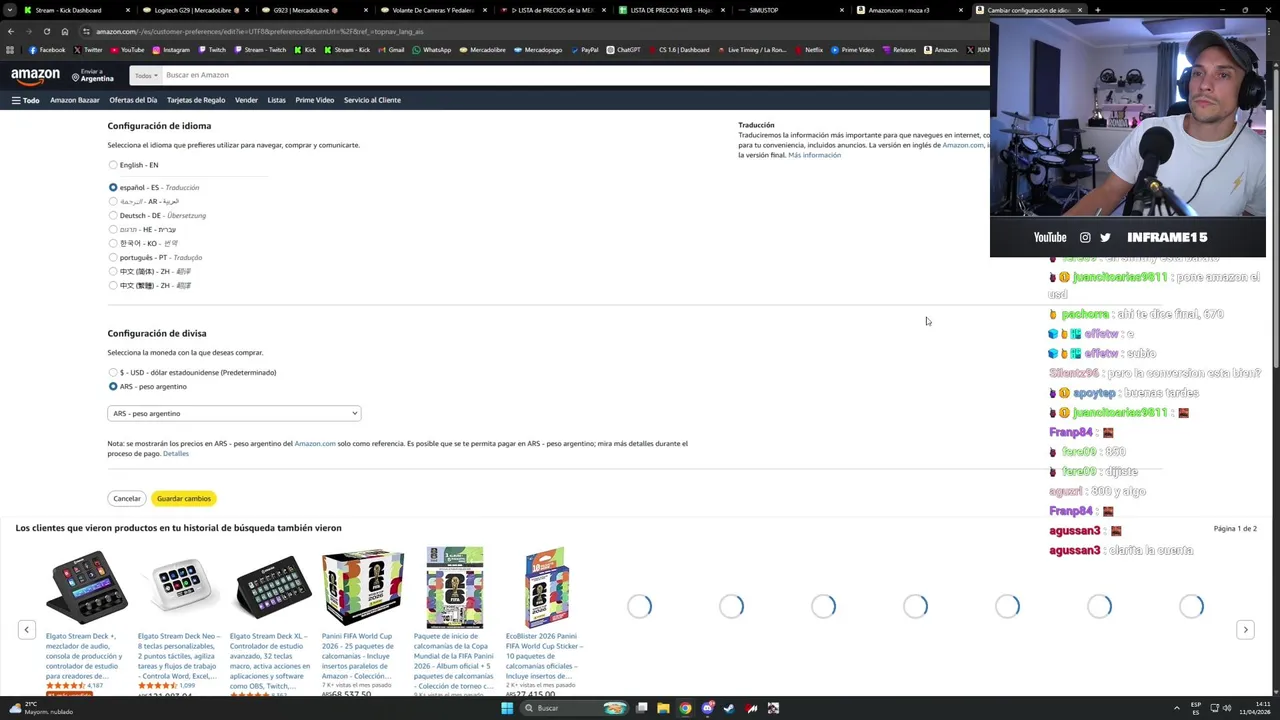This screenshot has width=1280, height=720.
Task: Open the Amazon.com link in currency note
Action: (x=315, y=443)
